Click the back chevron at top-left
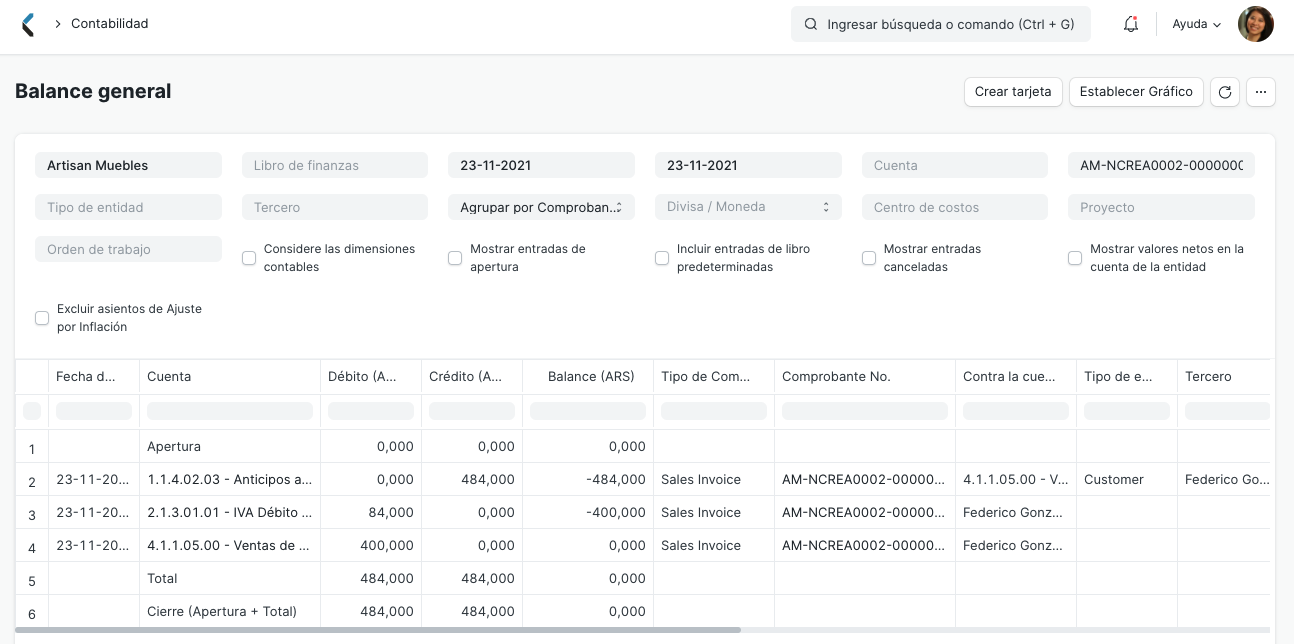This screenshot has height=644, width=1294. (x=28, y=24)
